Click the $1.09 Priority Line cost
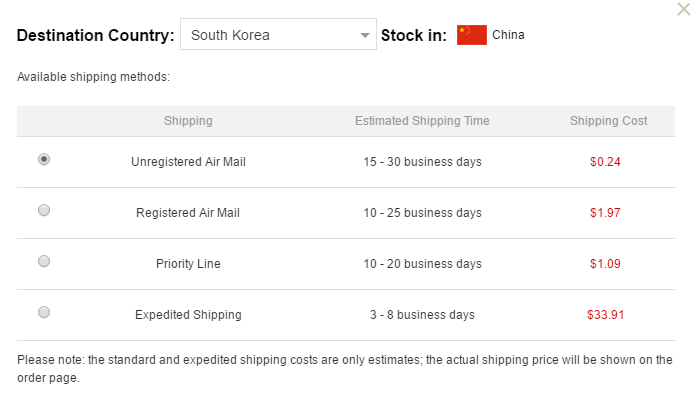 (605, 264)
